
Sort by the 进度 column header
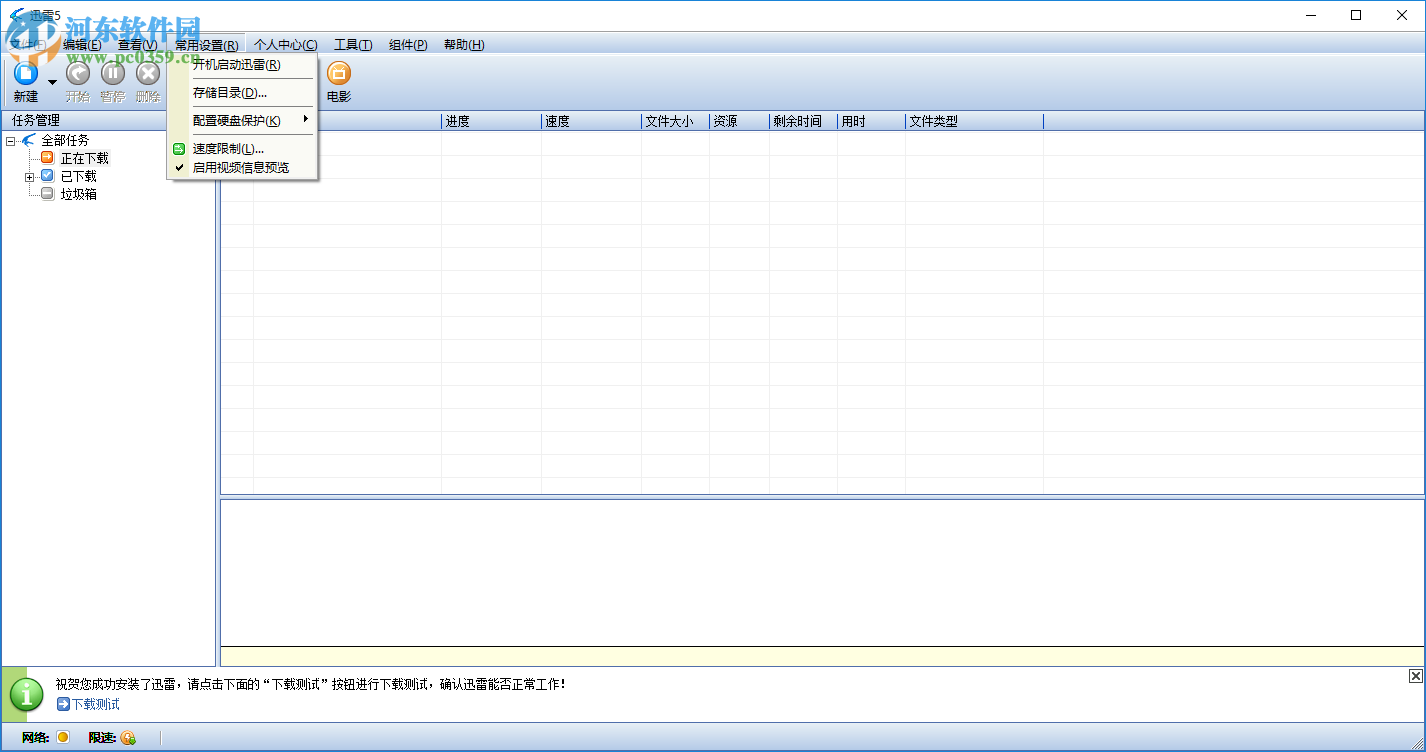pos(491,121)
